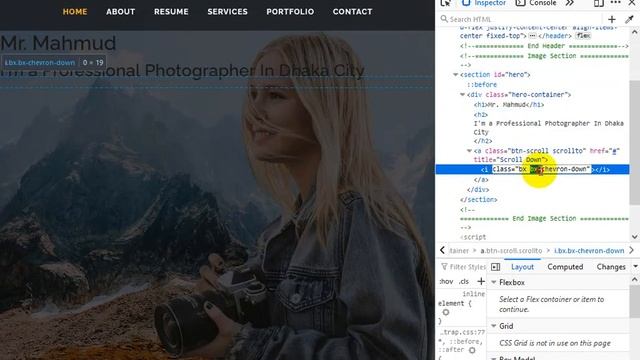
Task: Select the h1 Mr. Mahmud node
Action: (x=509, y=105)
